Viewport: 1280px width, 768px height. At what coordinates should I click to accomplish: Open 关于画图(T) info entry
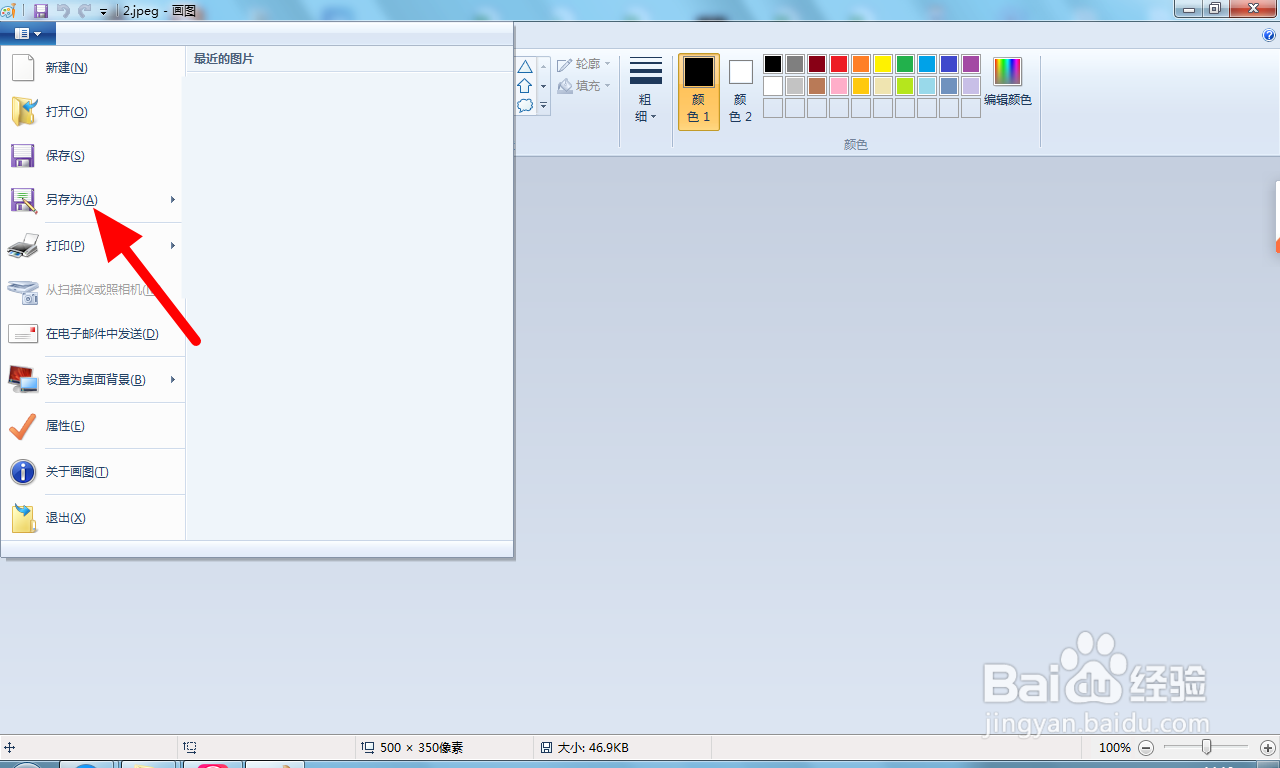92,472
